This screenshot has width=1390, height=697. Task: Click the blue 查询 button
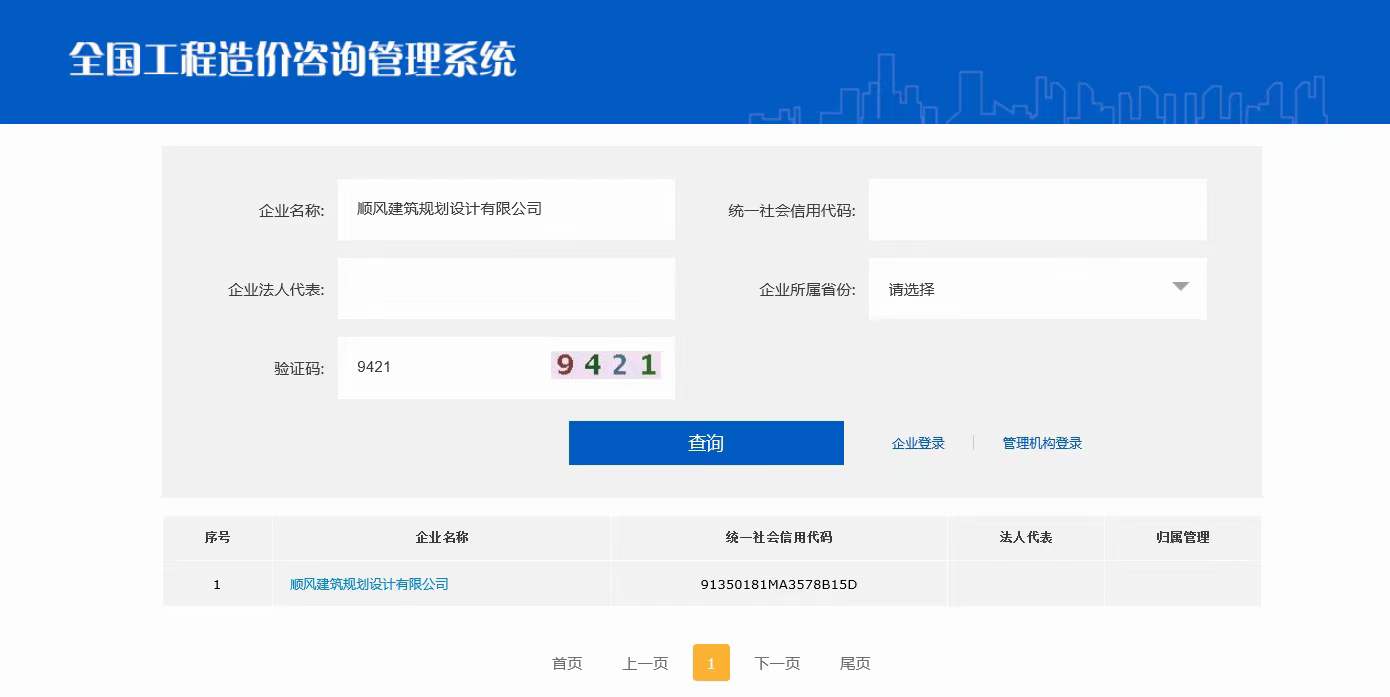[x=706, y=443]
